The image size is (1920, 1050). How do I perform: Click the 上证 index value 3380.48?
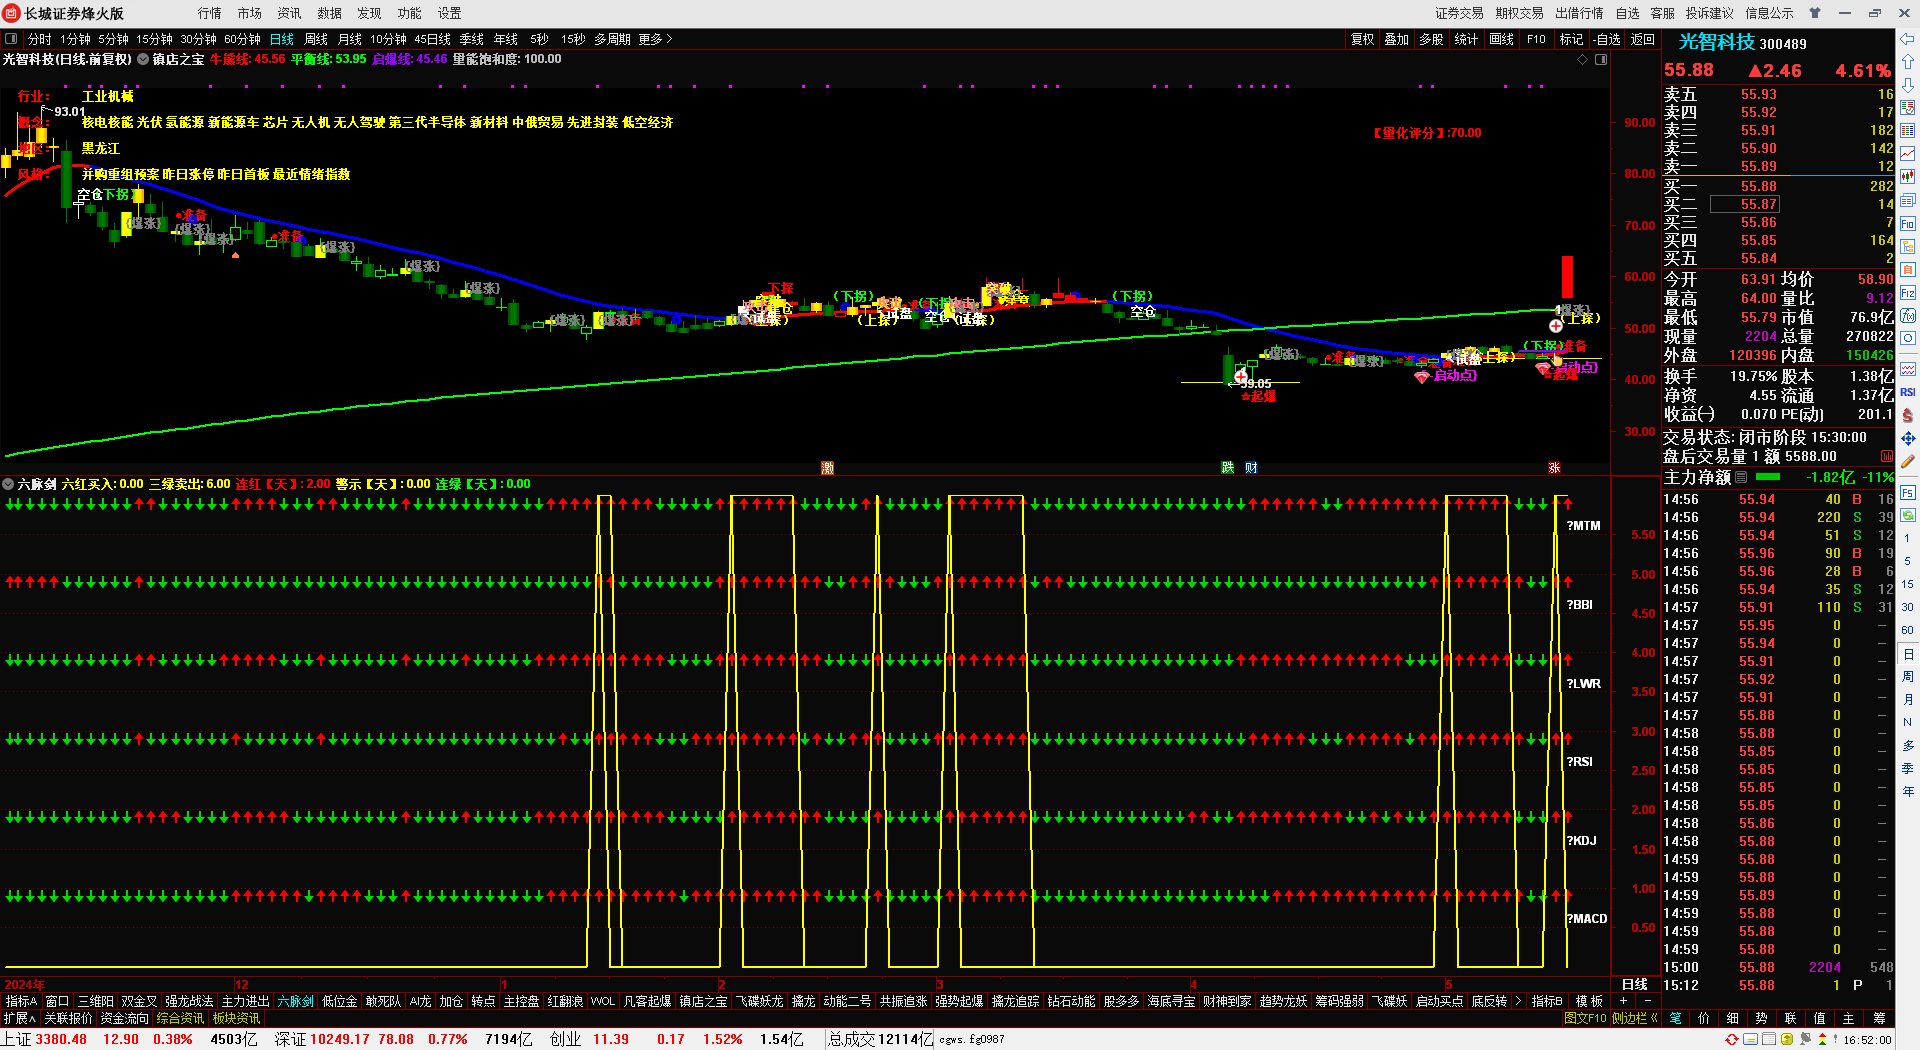(x=61, y=1039)
